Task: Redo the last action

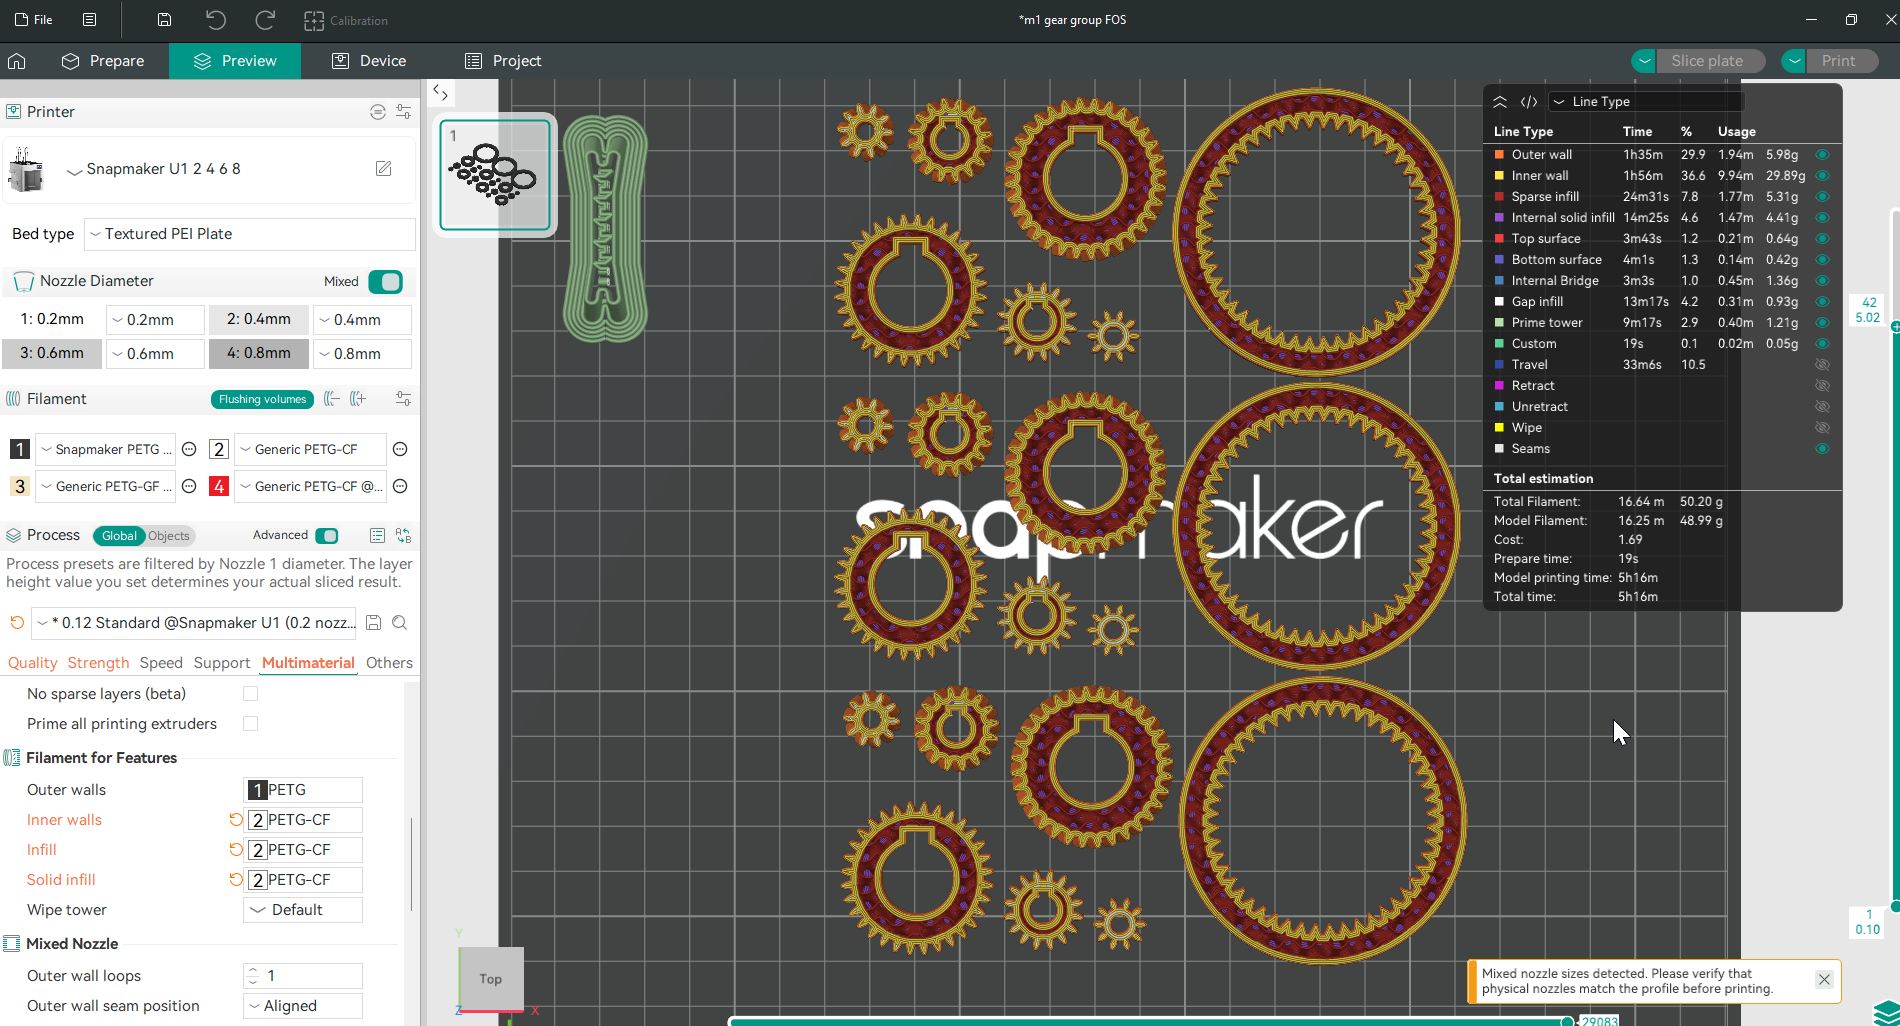Action: [x=265, y=20]
